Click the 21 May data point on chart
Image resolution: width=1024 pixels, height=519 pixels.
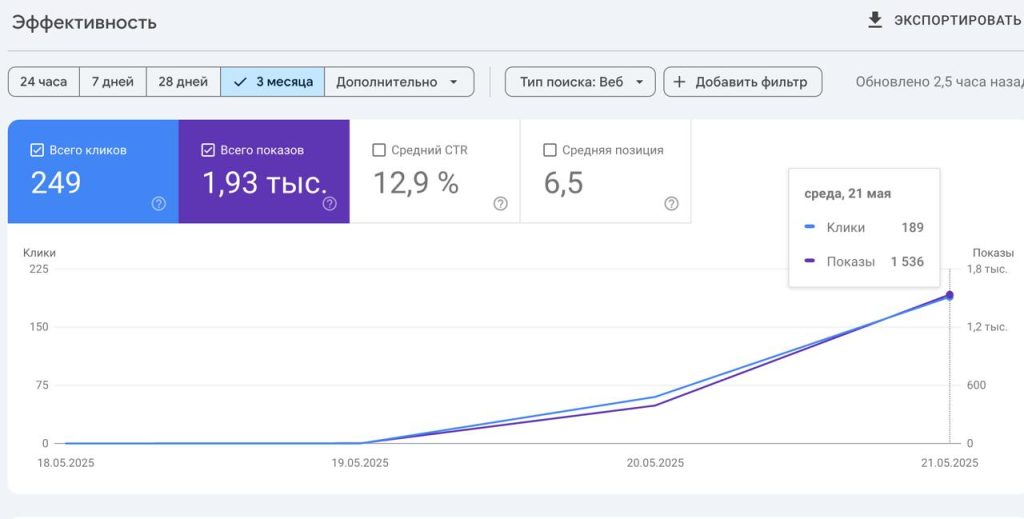[950, 296]
